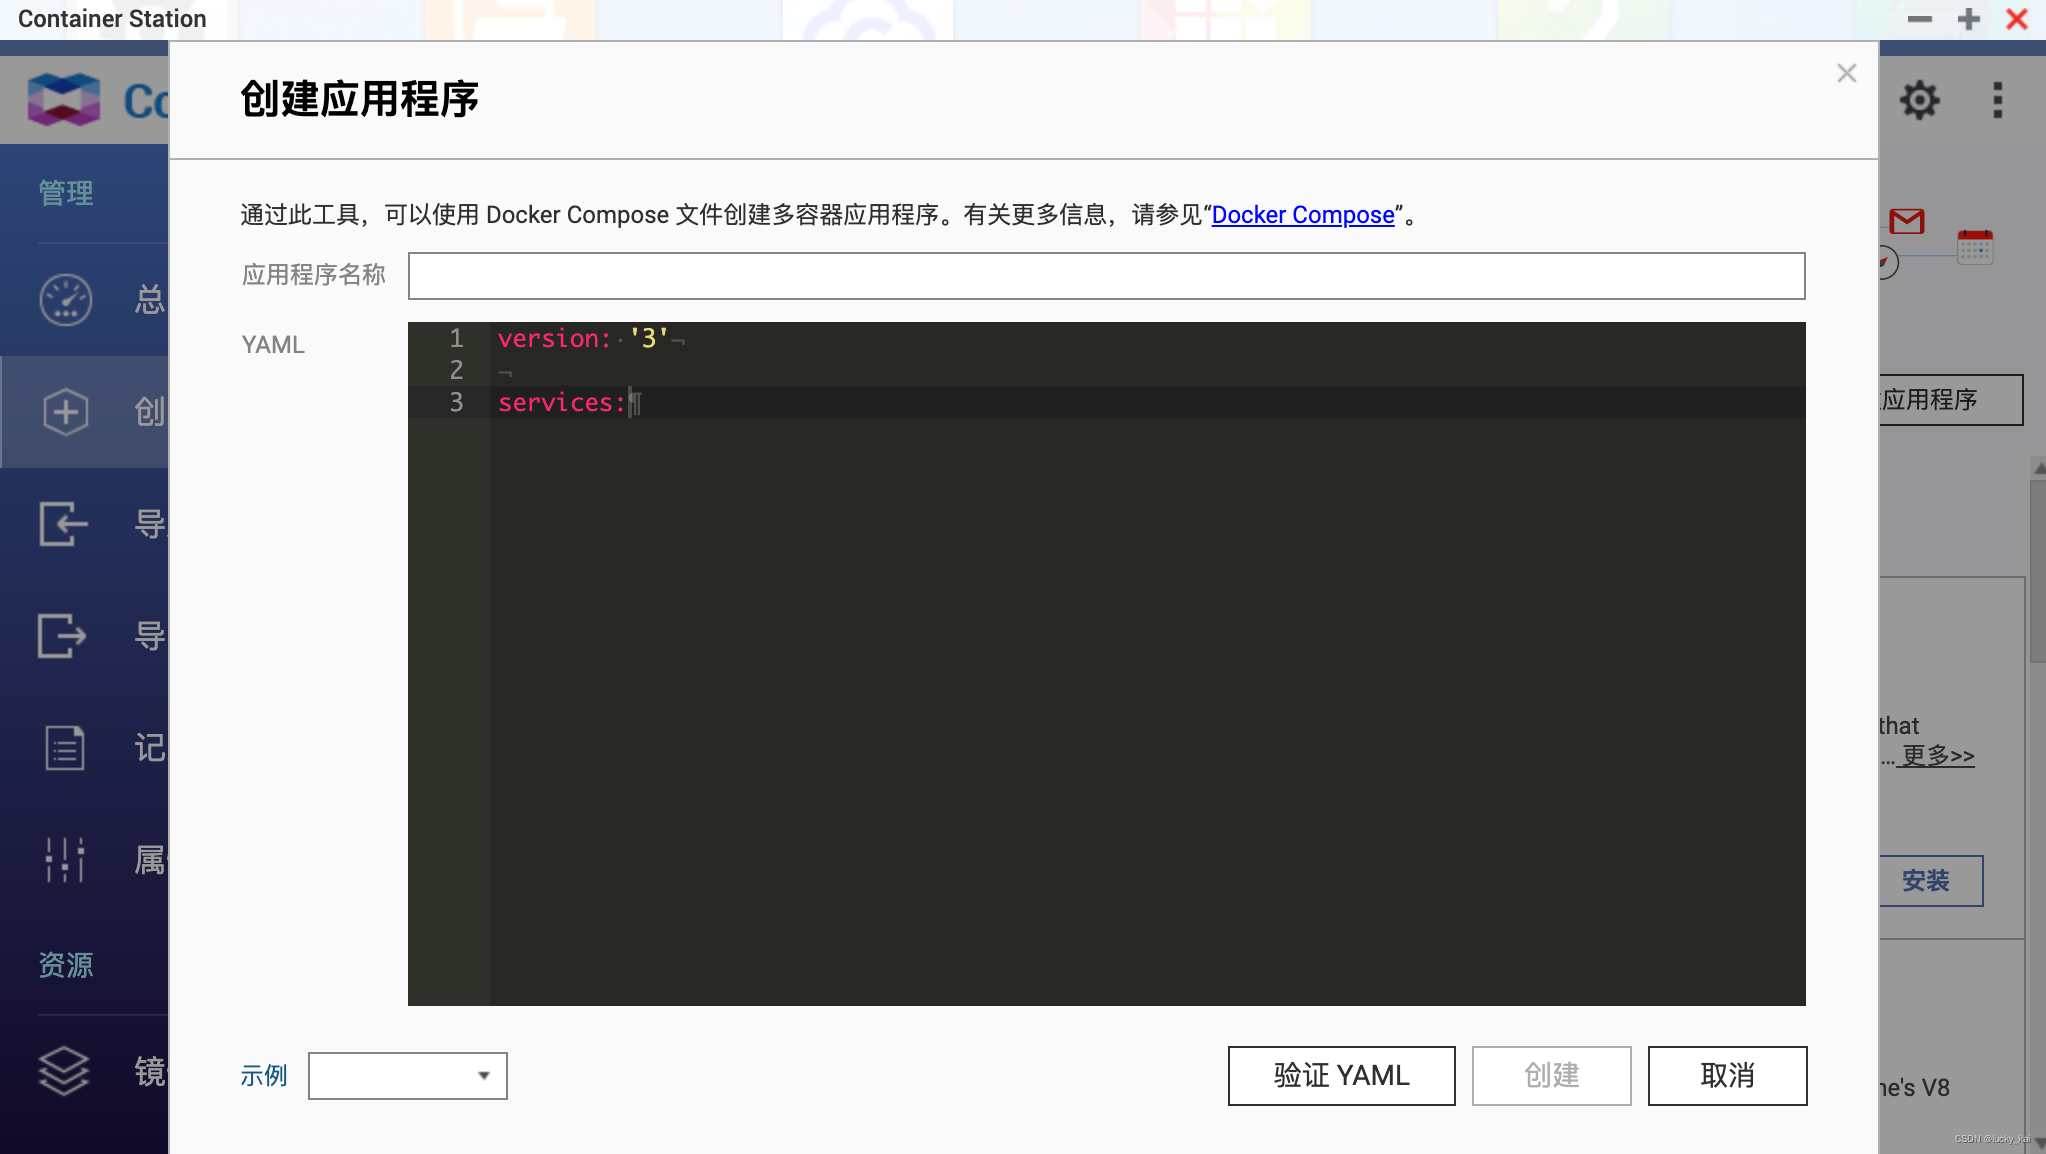Expand the 示例 examples dropdown
The width and height of the screenshot is (2046, 1154).
(408, 1076)
